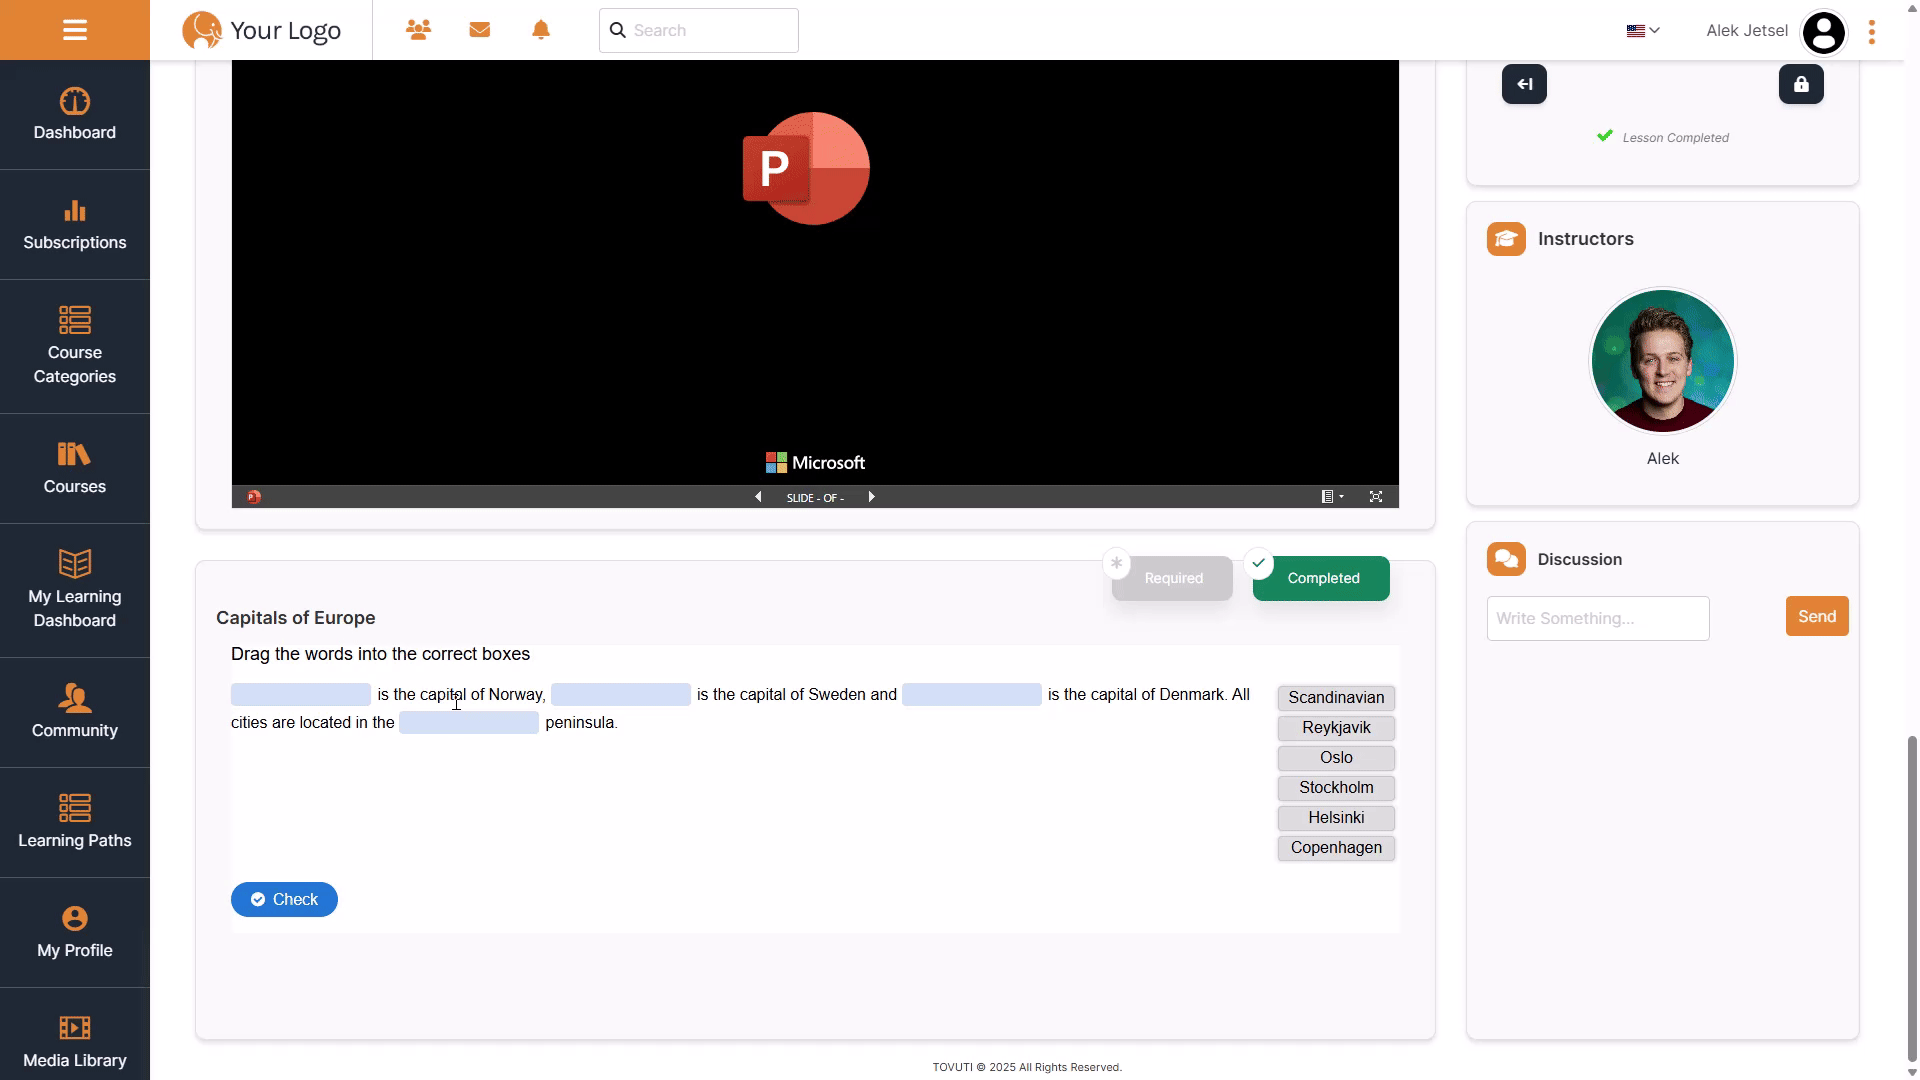The width and height of the screenshot is (1920, 1080).
Task: Click the page vertical scrollbar
Action: point(1912,900)
